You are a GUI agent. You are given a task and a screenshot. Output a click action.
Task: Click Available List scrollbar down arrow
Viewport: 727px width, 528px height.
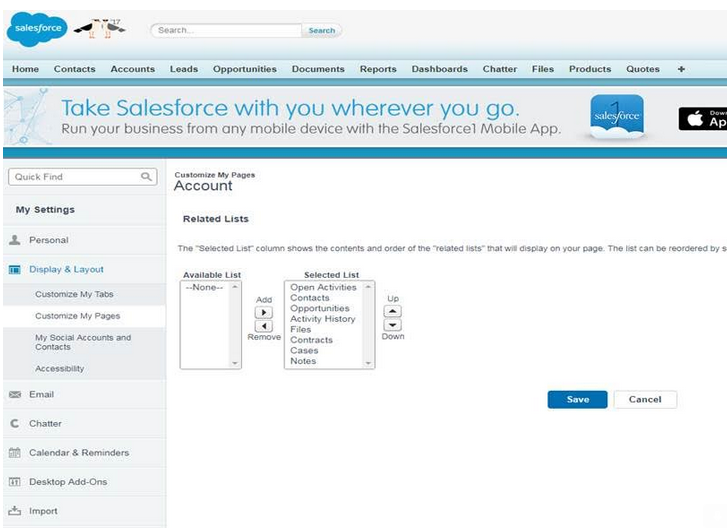coord(235,363)
